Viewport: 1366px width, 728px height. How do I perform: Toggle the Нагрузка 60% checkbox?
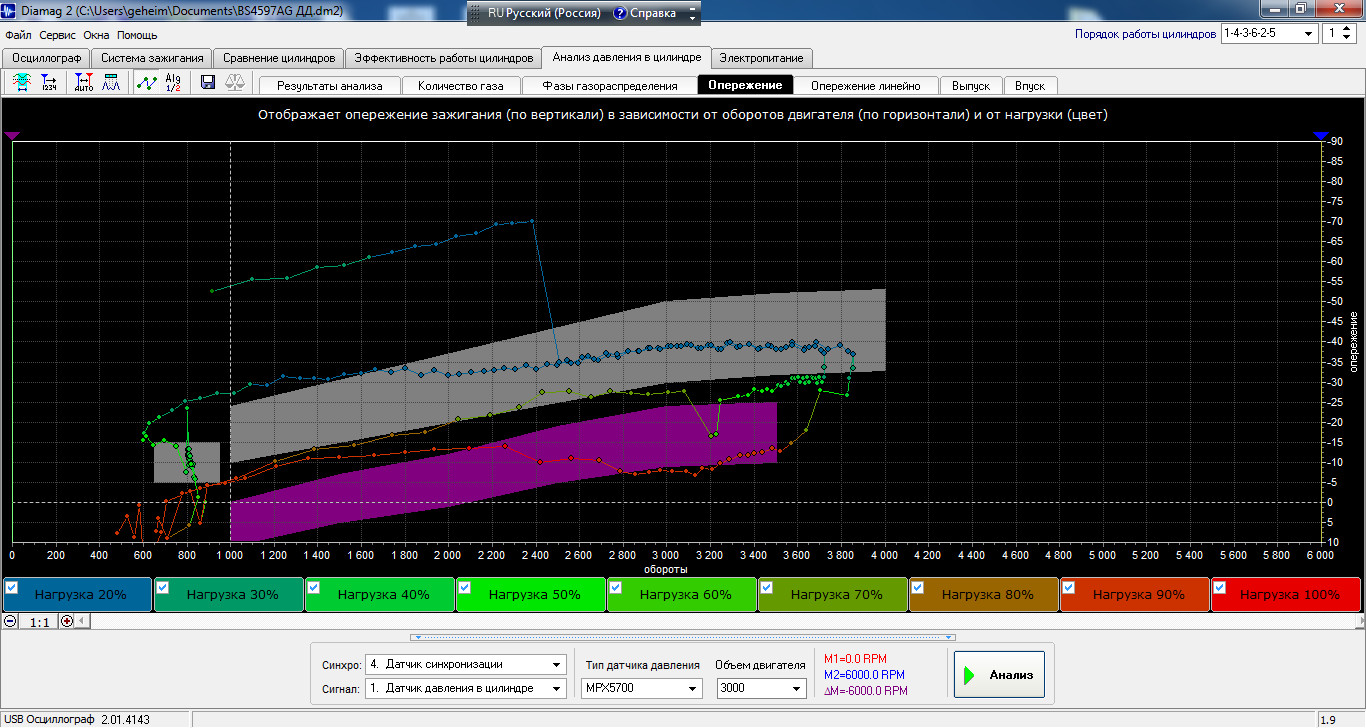coord(616,587)
